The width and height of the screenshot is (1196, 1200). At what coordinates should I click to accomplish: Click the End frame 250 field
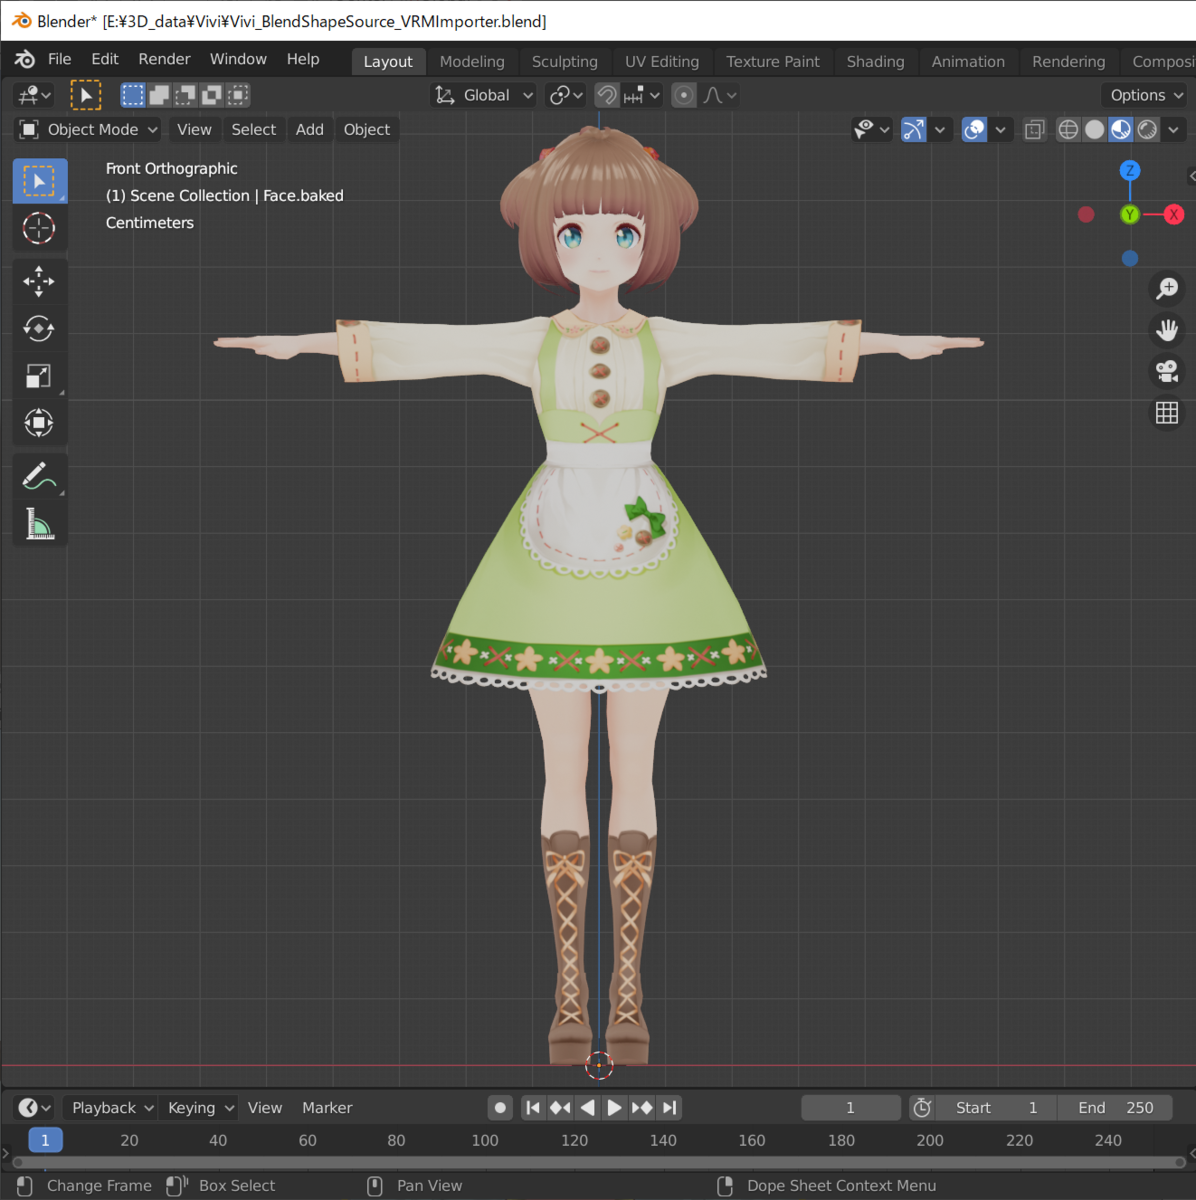coord(1116,1108)
